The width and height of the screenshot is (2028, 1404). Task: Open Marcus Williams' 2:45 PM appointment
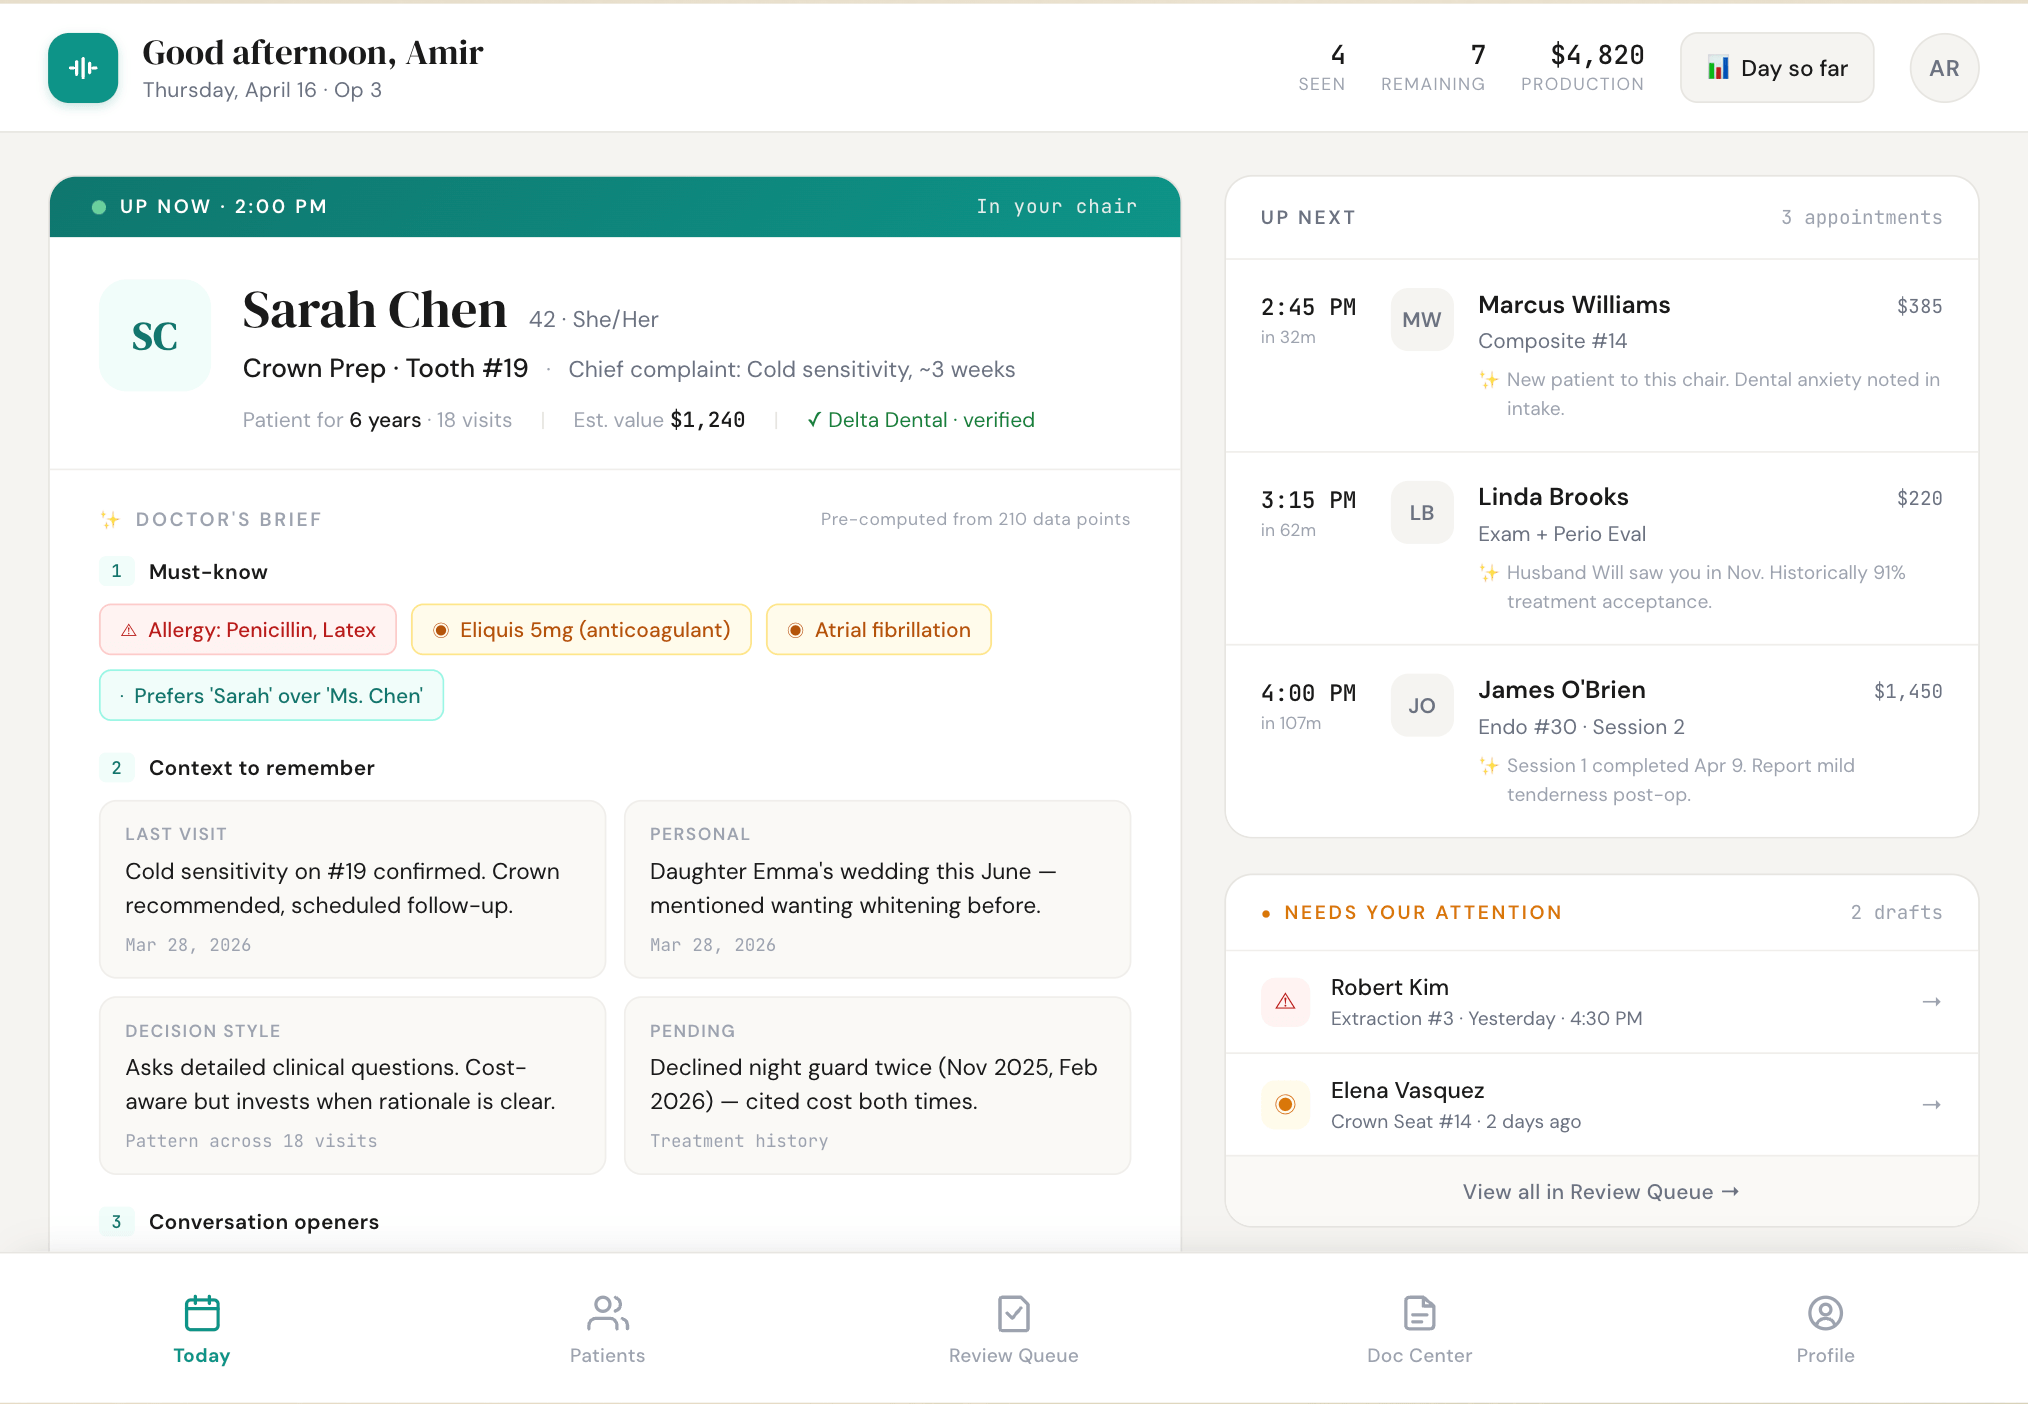pos(1602,355)
